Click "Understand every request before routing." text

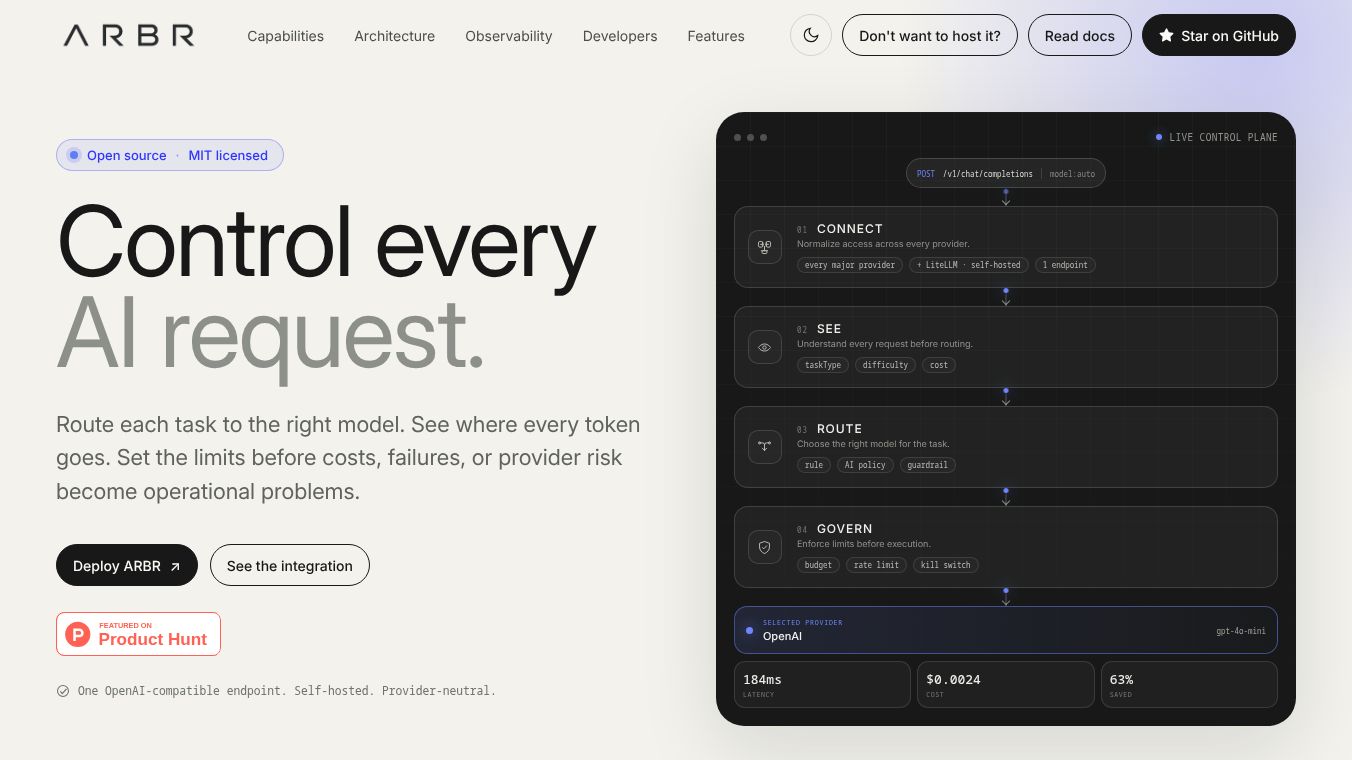[x=885, y=344]
